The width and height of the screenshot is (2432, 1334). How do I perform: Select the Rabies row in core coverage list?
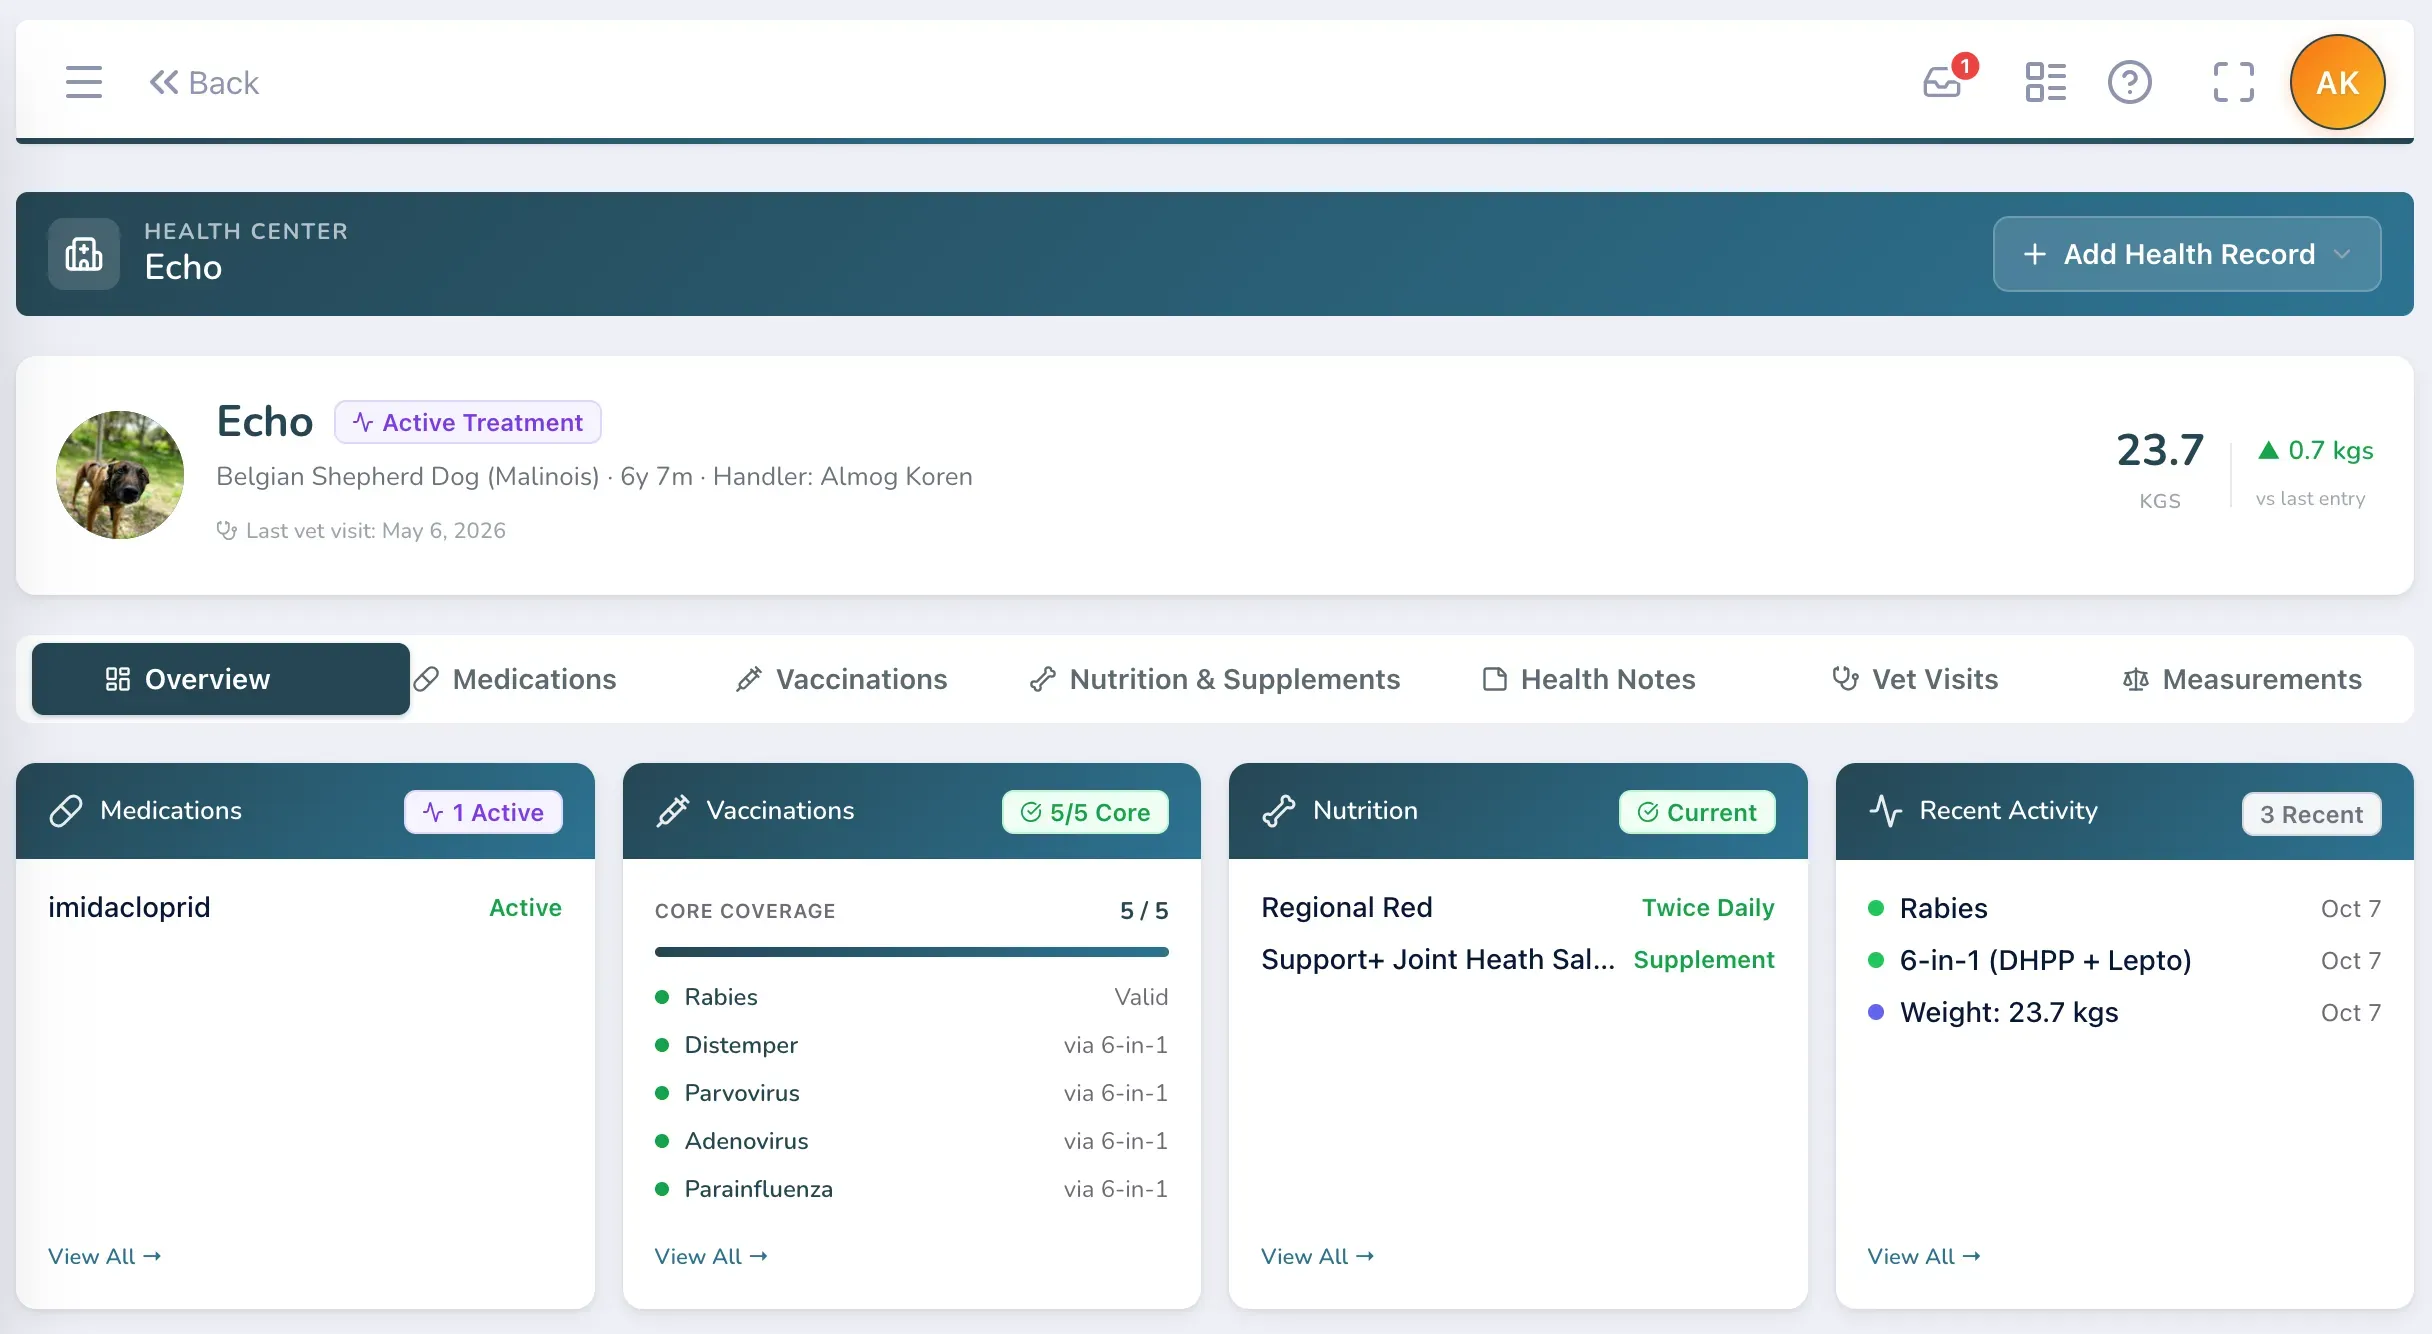pyautogui.click(x=912, y=997)
